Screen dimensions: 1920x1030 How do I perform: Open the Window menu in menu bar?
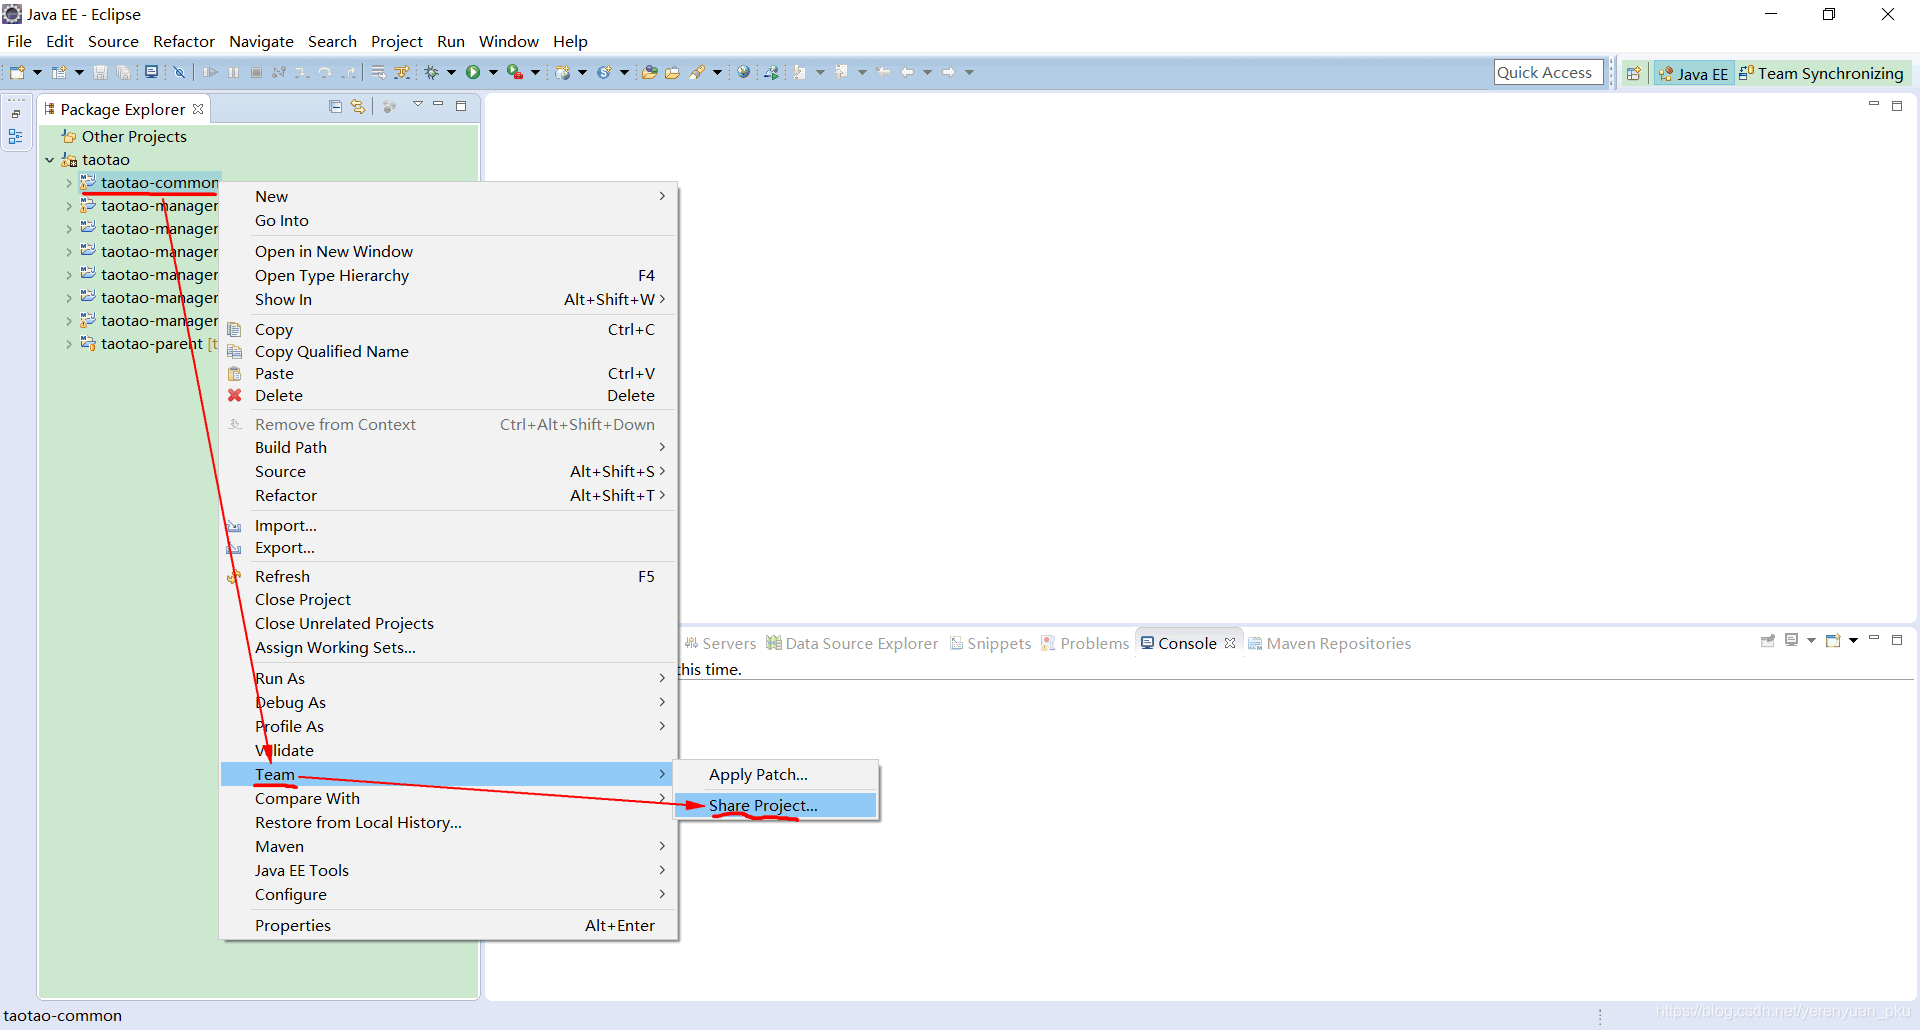[509, 41]
